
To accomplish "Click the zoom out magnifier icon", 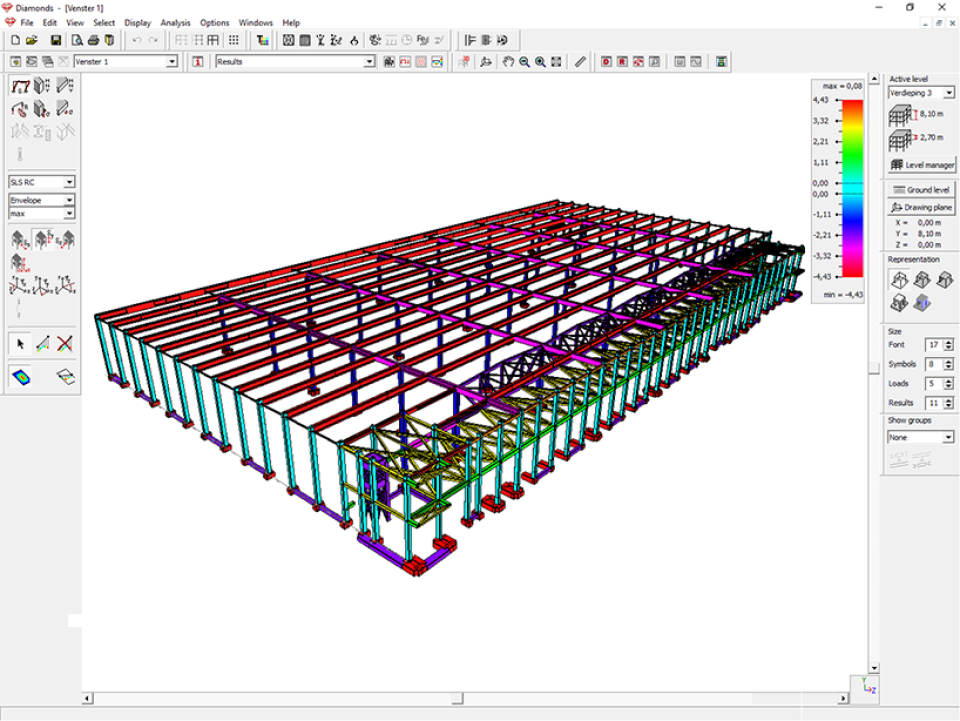I will pyautogui.click(x=524, y=62).
